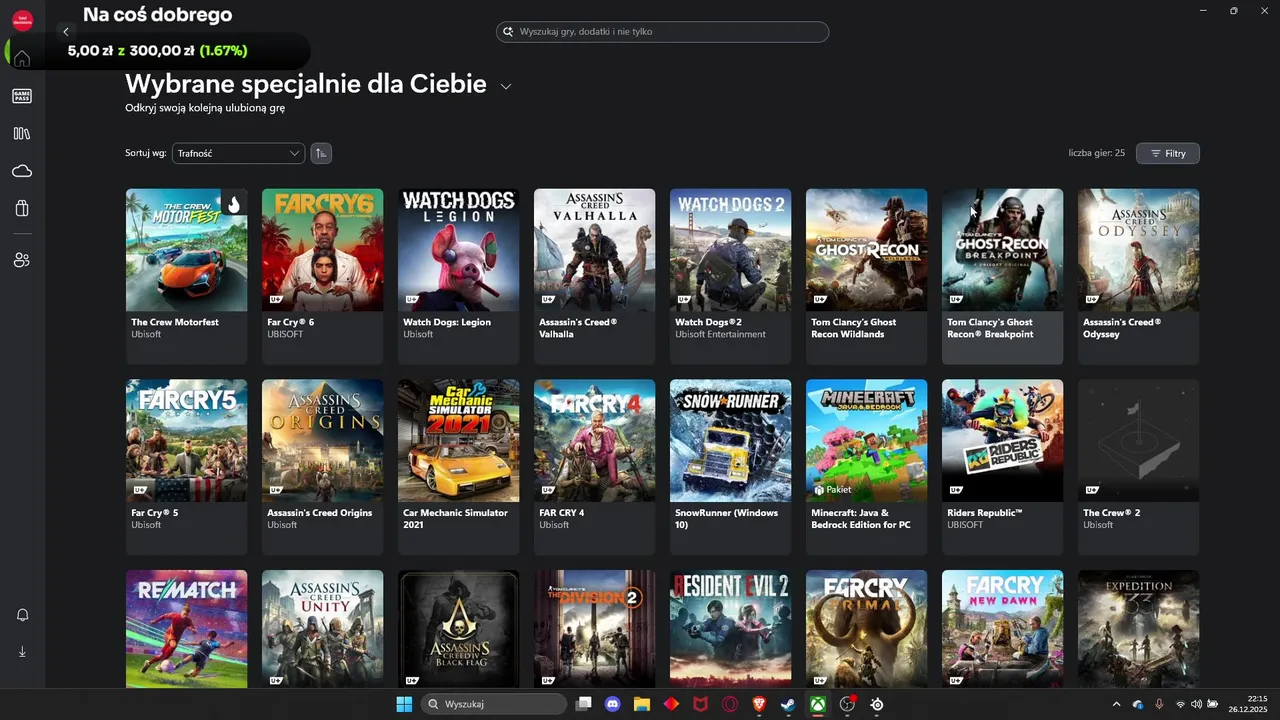The height and width of the screenshot is (720, 1280).
Task: Switch to Xbox app taskbar icon
Action: pos(818,704)
